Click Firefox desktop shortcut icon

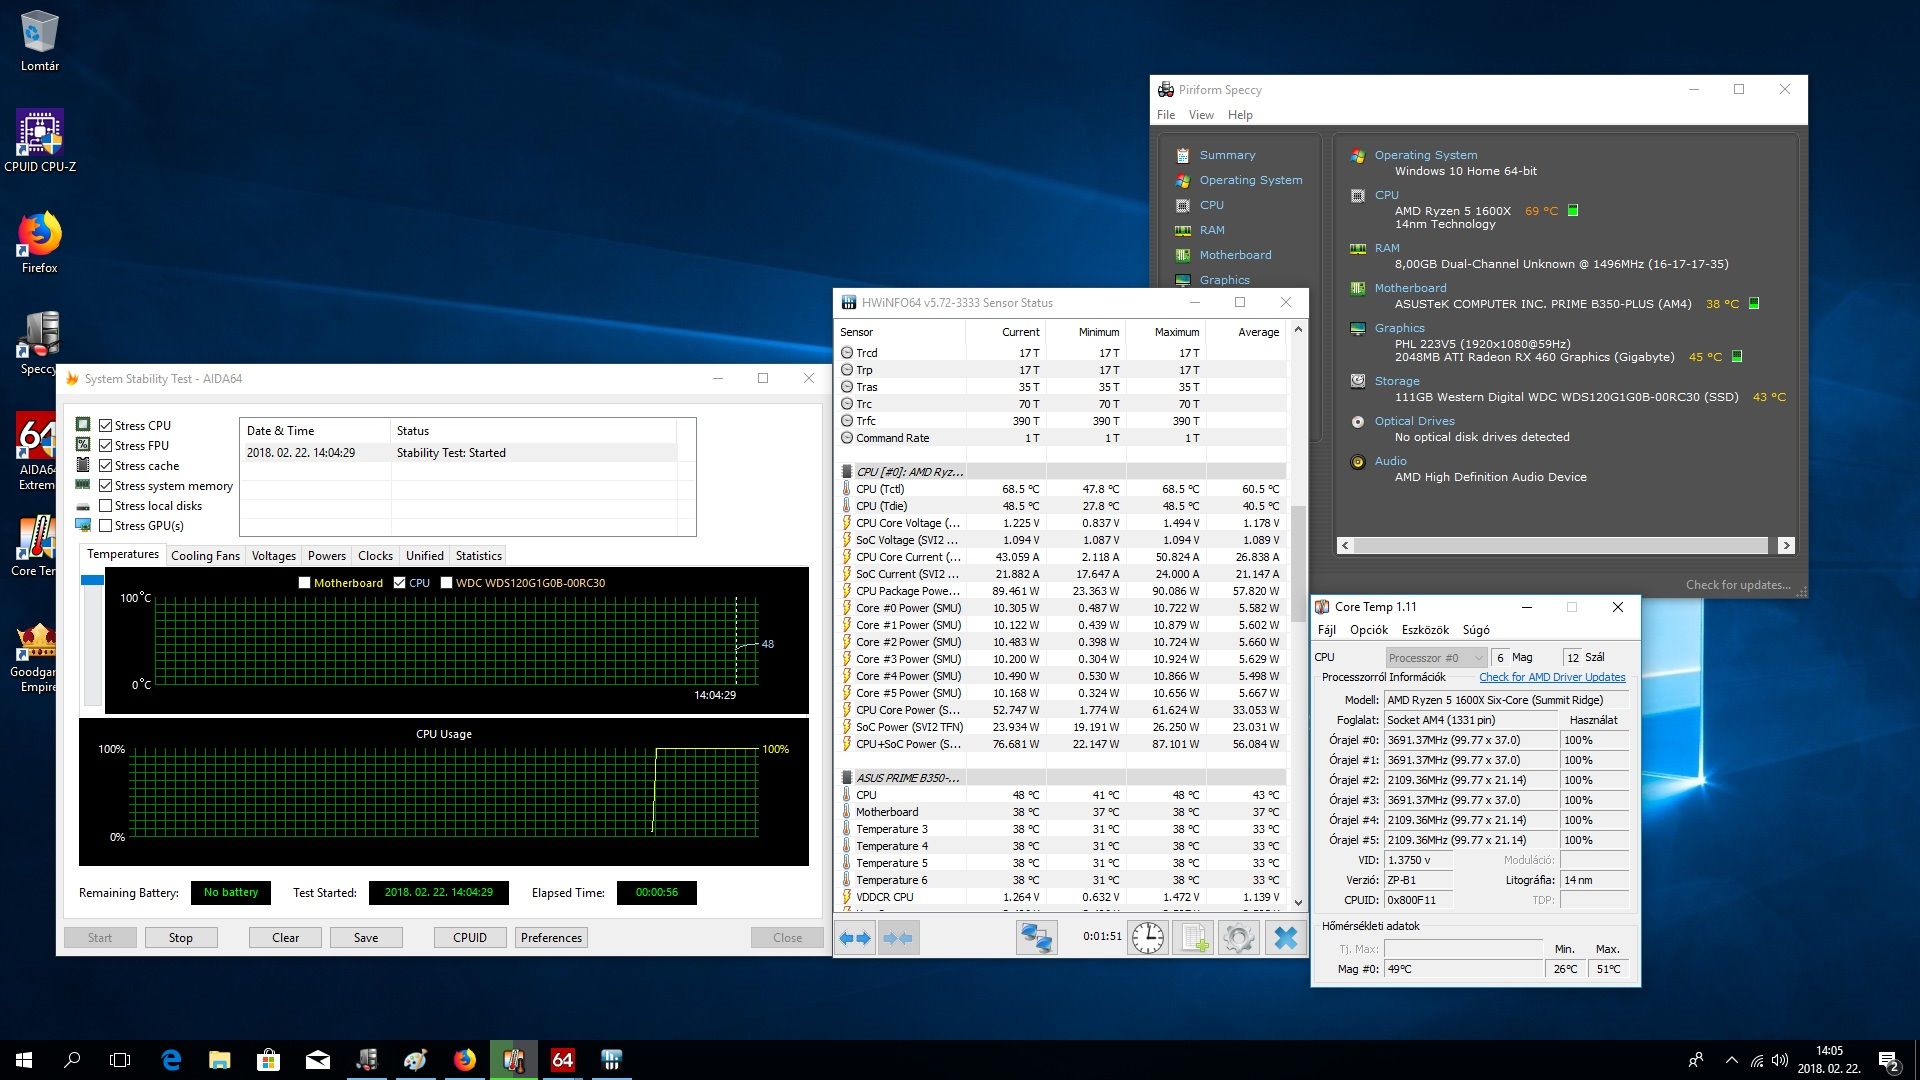pyautogui.click(x=39, y=242)
